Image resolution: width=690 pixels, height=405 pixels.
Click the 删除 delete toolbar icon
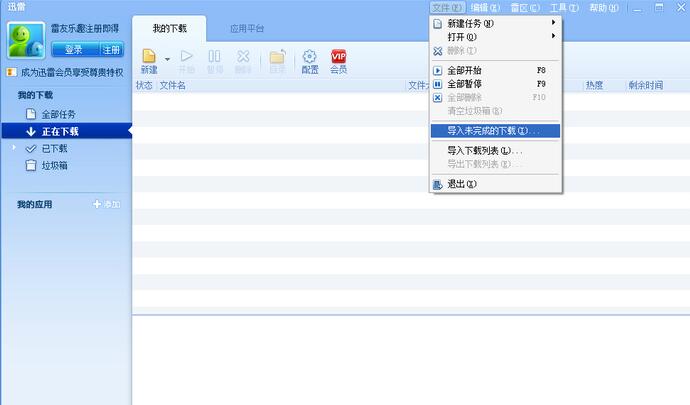point(243,61)
